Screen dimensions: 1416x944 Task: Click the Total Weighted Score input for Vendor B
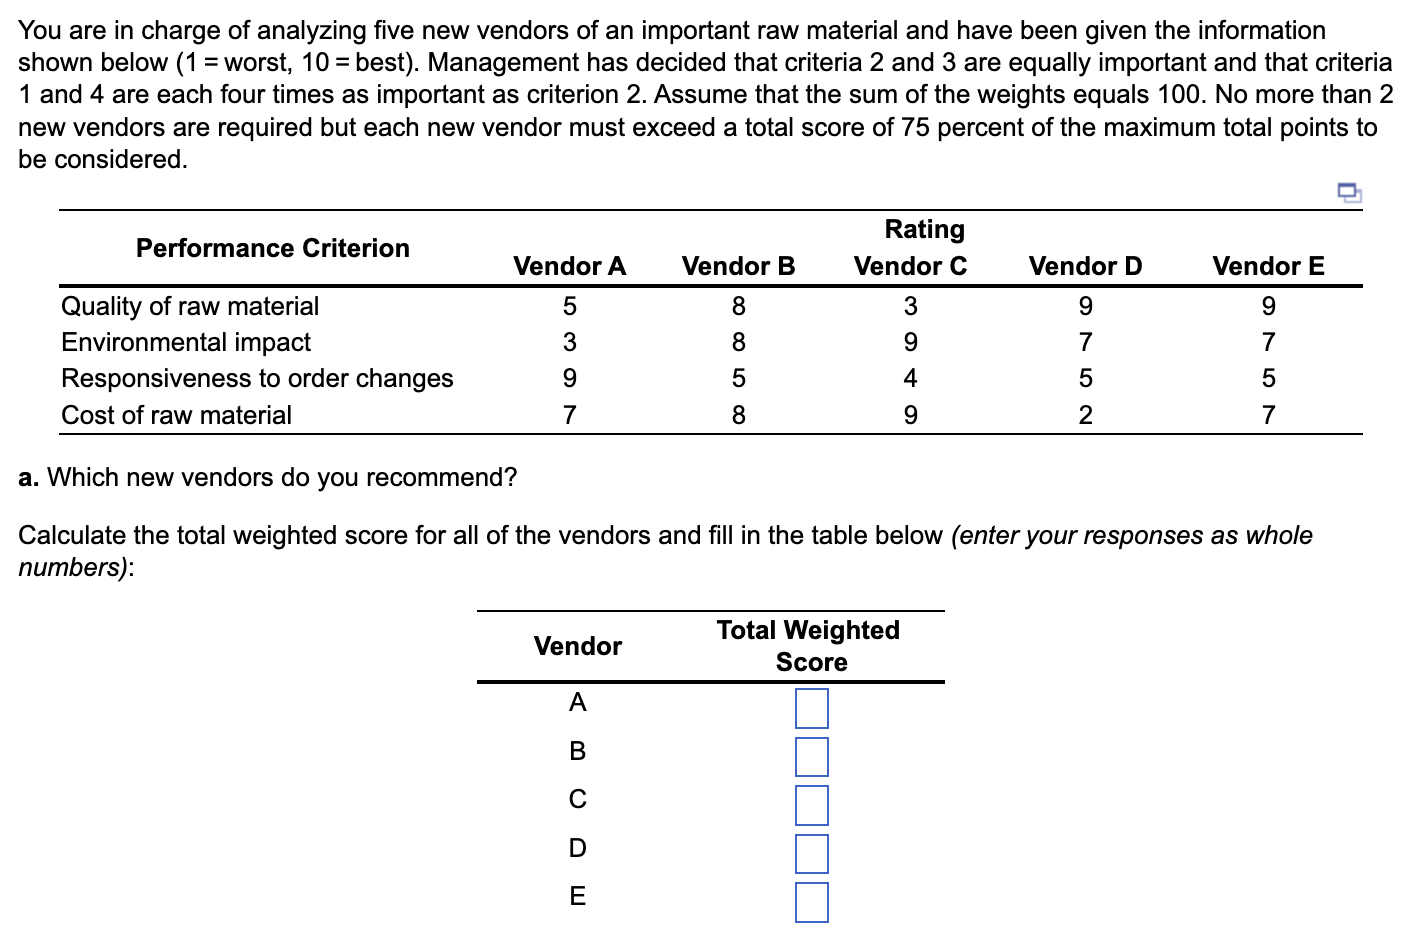811,756
